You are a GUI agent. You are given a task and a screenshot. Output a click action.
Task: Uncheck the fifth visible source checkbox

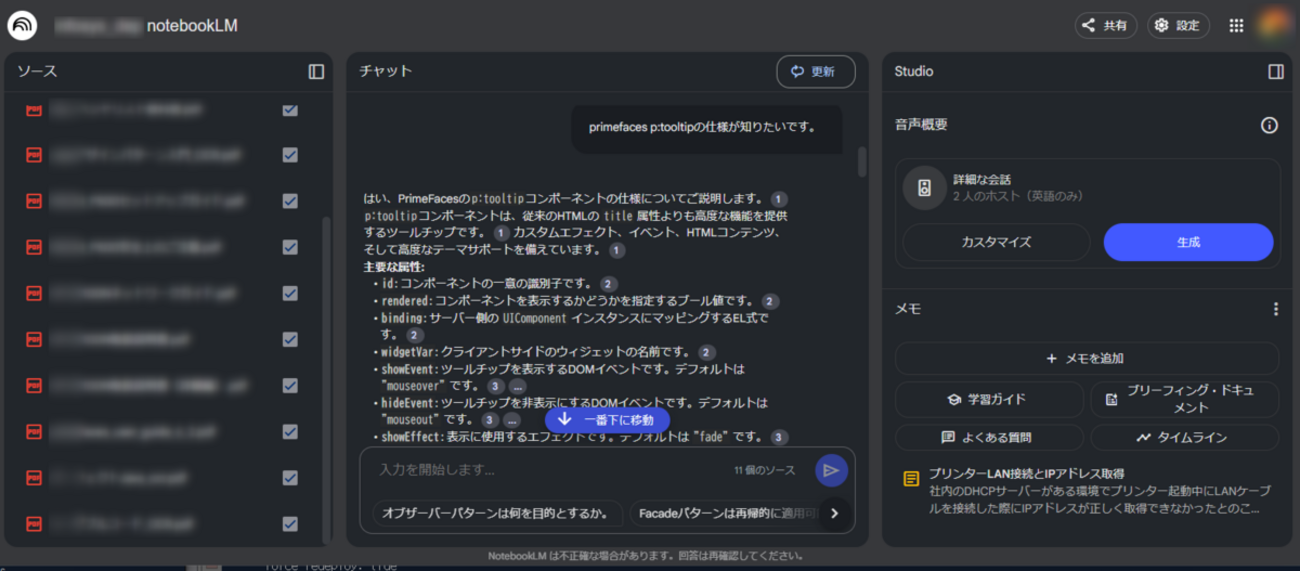click(290, 293)
